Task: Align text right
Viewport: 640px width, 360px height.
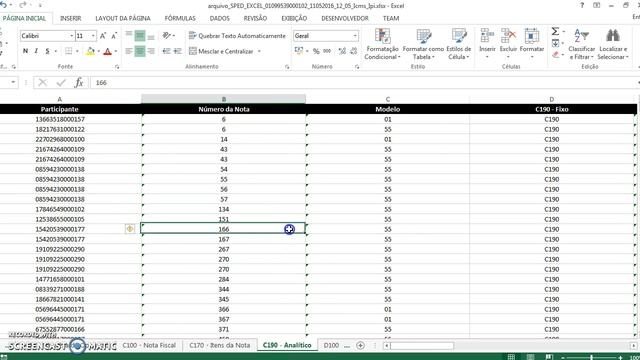Action: (151, 51)
